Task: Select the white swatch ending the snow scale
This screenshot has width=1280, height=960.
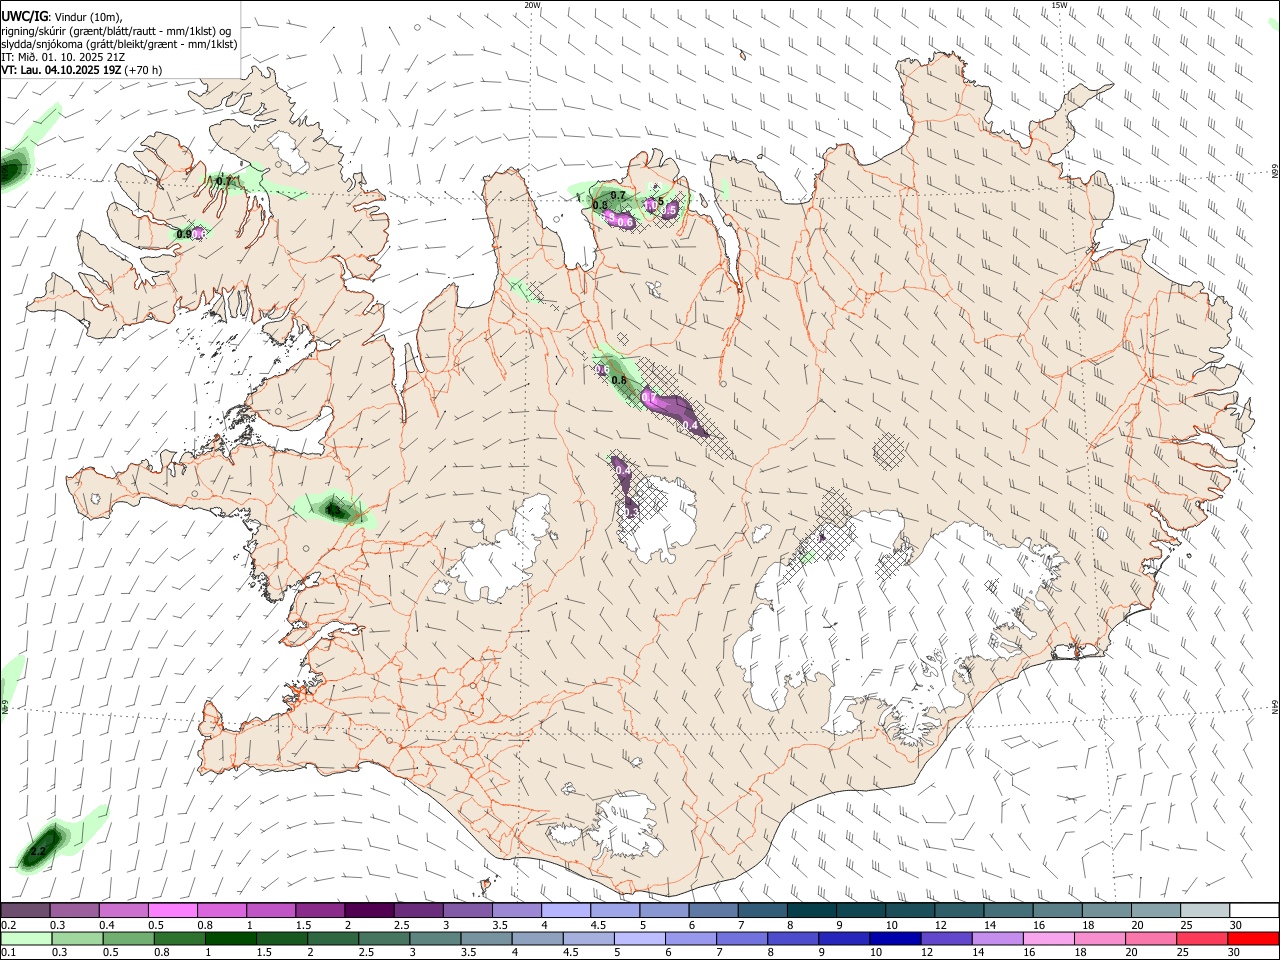Action: [x=1254, y=911]
